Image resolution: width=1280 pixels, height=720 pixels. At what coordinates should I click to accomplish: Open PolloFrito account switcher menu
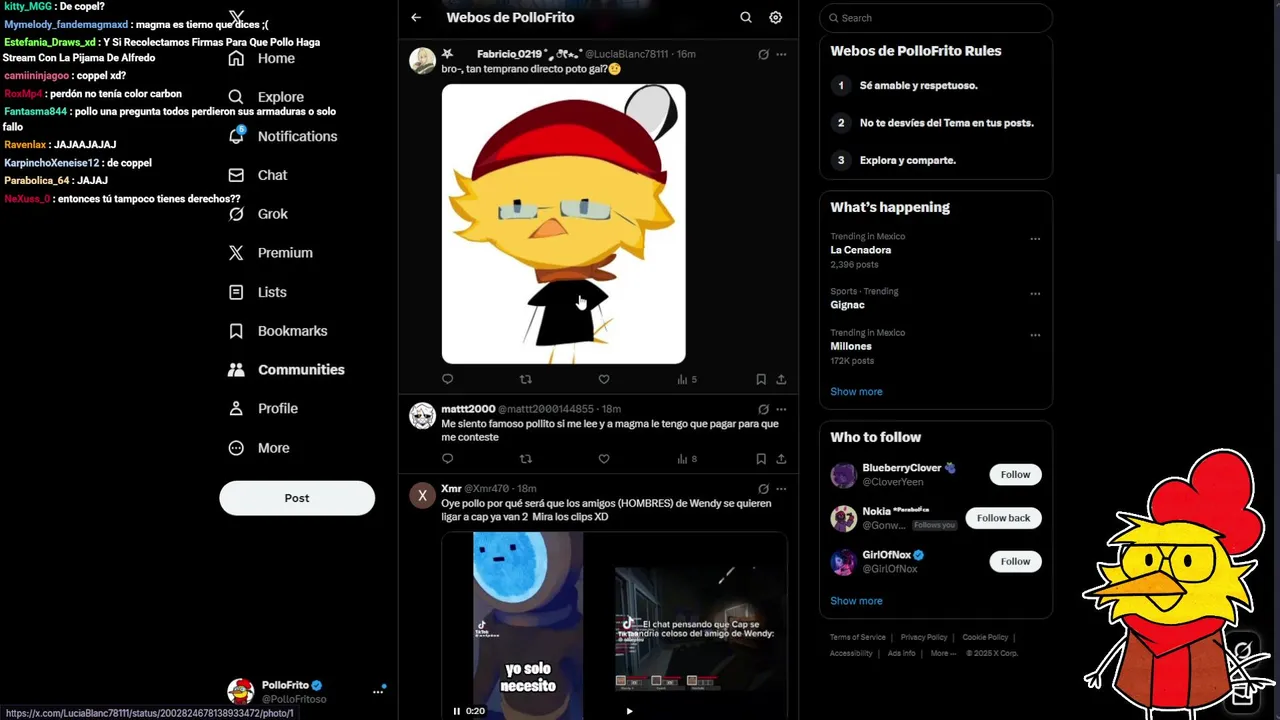(x=378, y=691)
